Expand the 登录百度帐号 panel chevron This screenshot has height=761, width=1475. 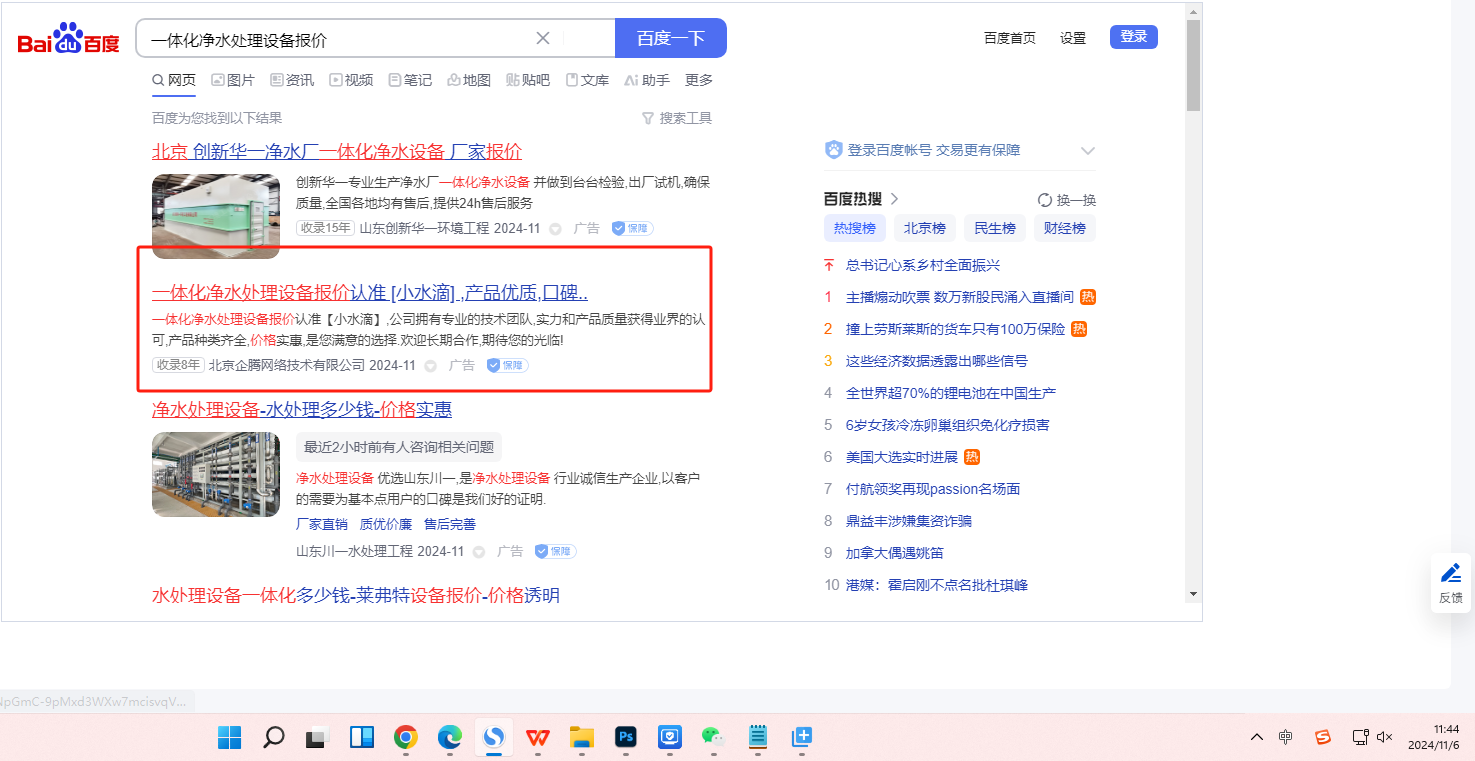click(x=1088, y=151)
